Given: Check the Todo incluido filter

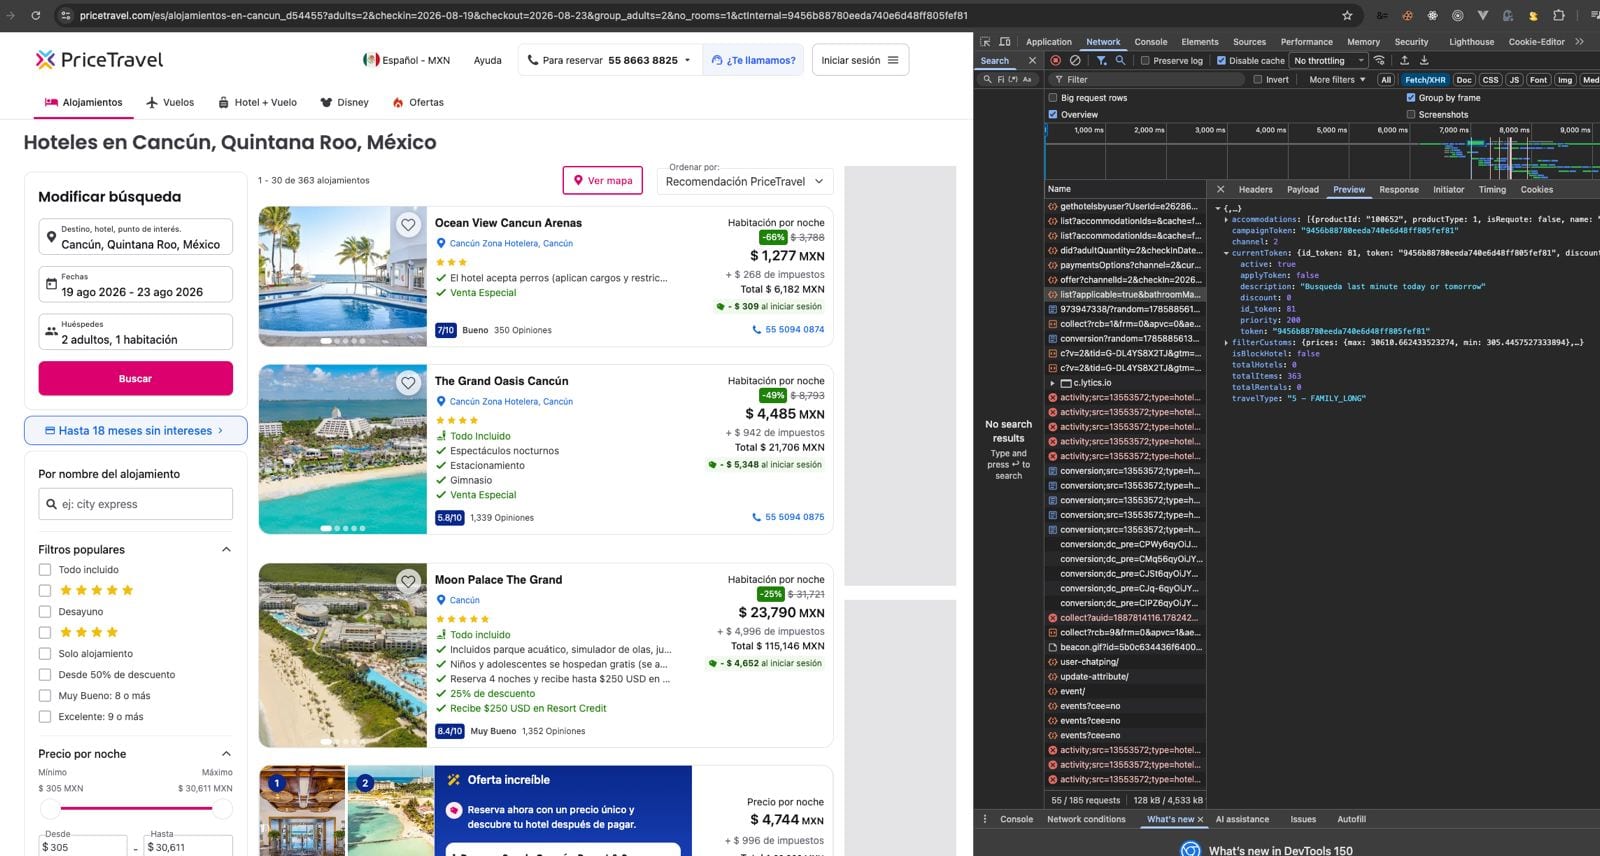Looking at the screenshot, I should (x=44, y=570).
